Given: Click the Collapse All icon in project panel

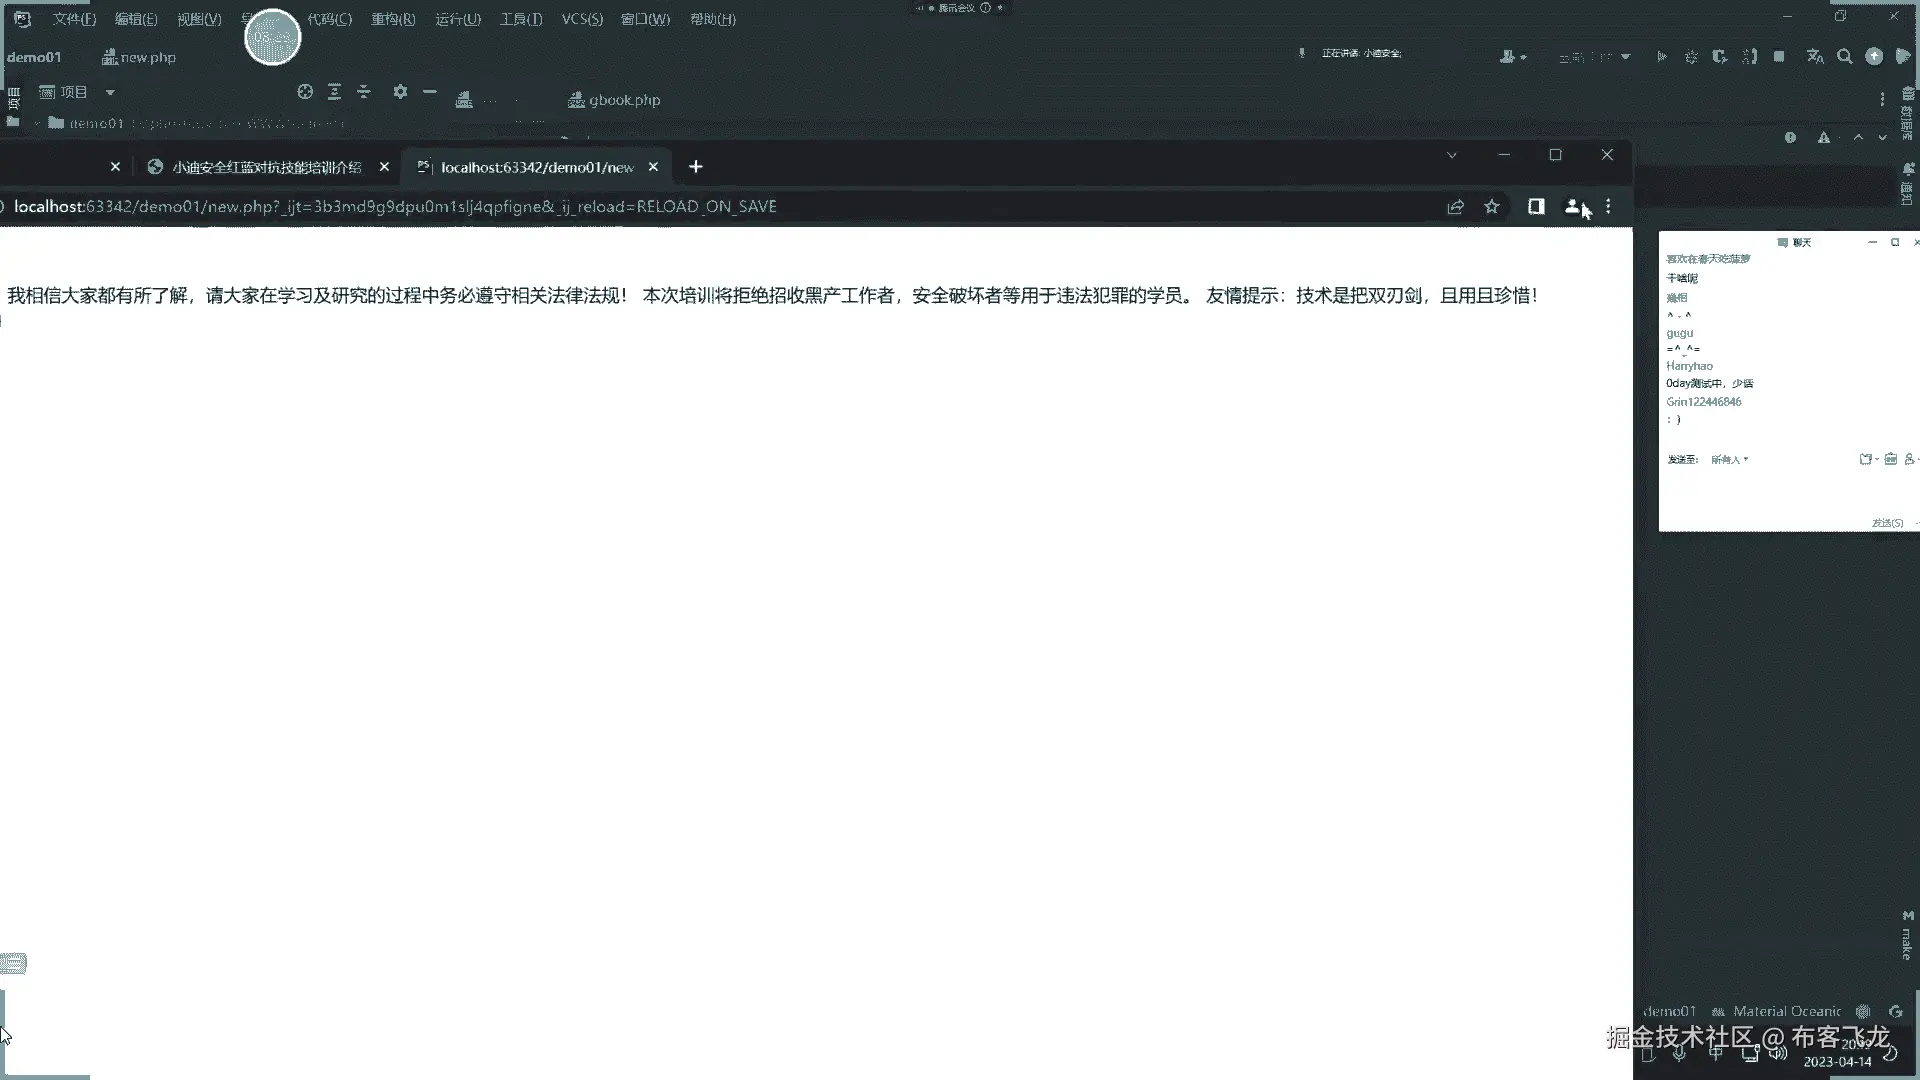Looking at the screenshot, I should click(364, 92).
